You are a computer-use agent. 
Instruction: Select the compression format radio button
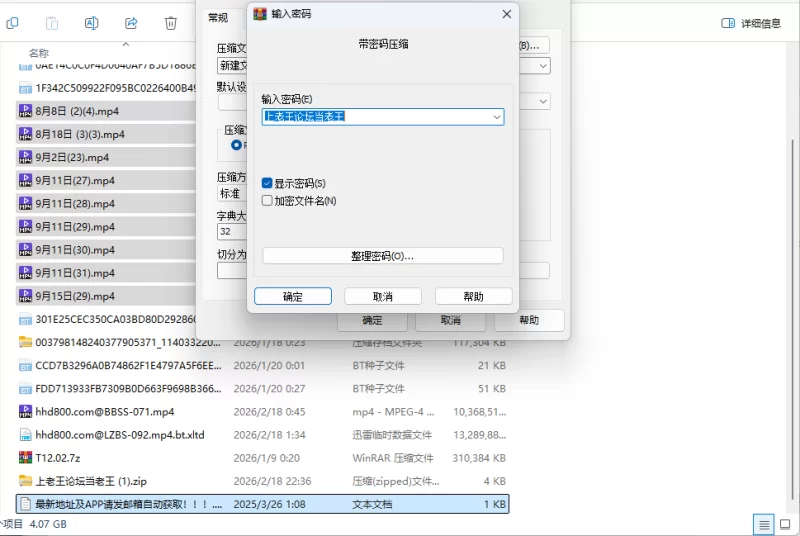237,145
